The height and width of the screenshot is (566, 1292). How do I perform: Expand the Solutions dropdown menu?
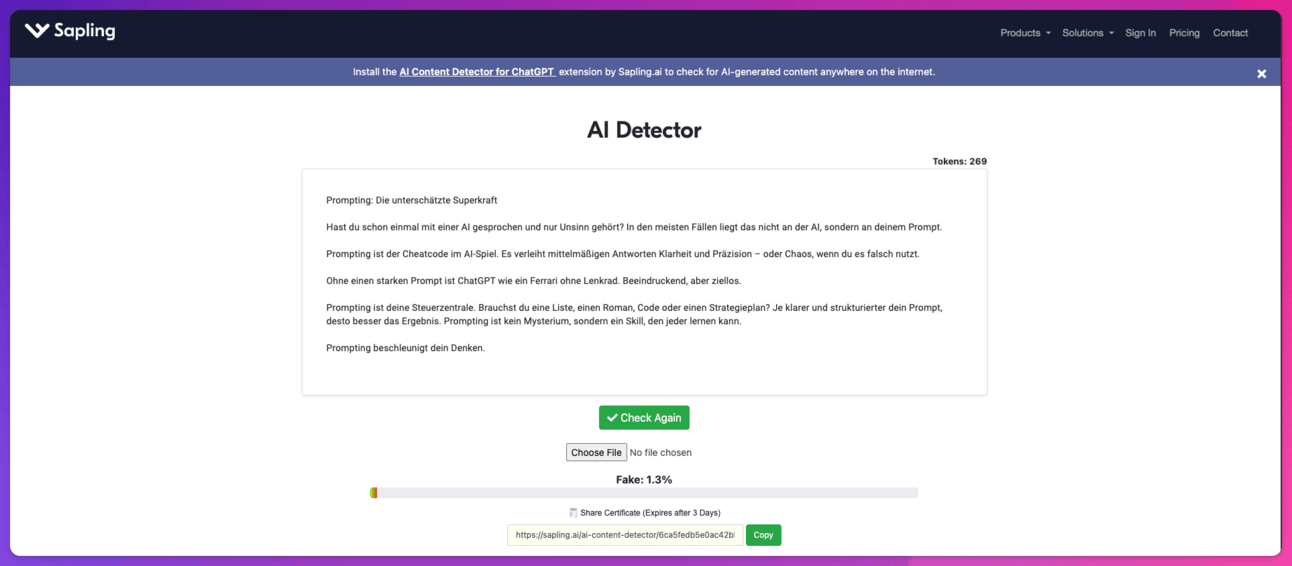click(1088, 33)
